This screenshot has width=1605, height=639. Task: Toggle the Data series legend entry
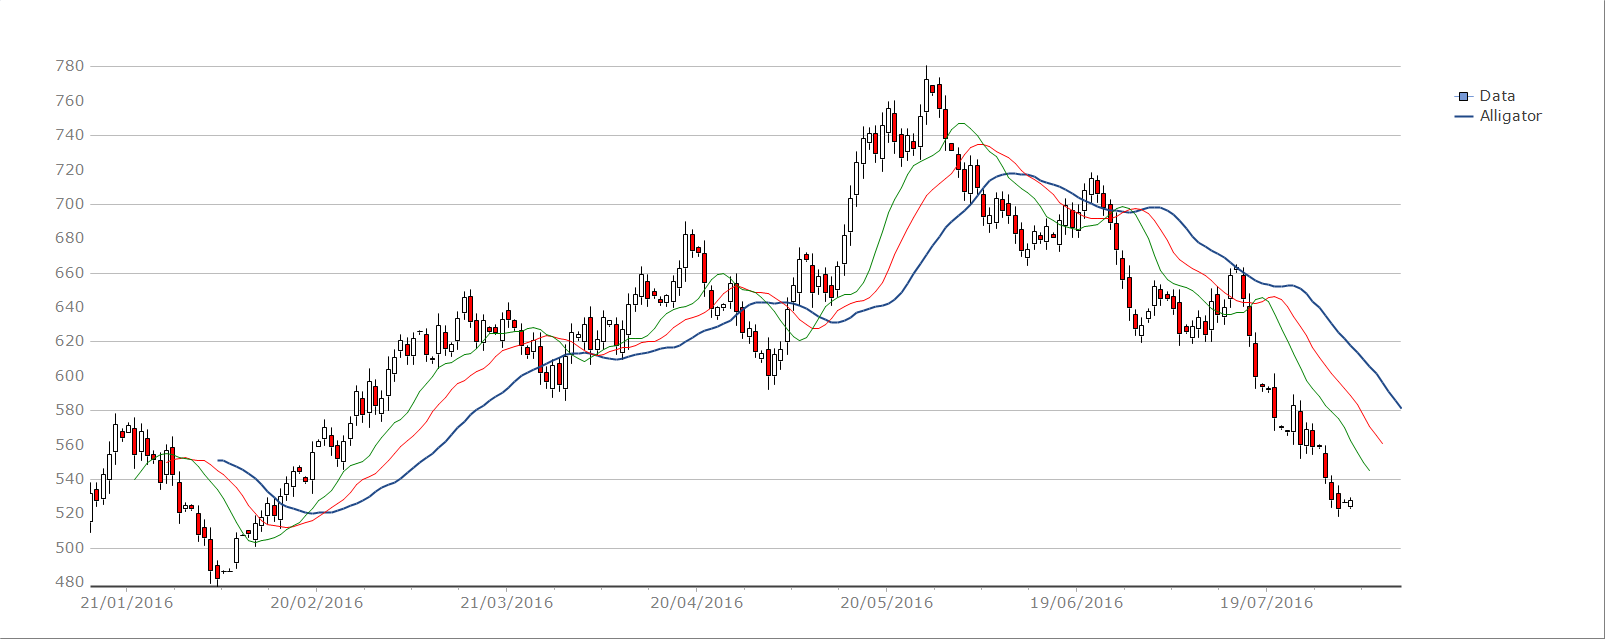click(x=1485, y=96)
